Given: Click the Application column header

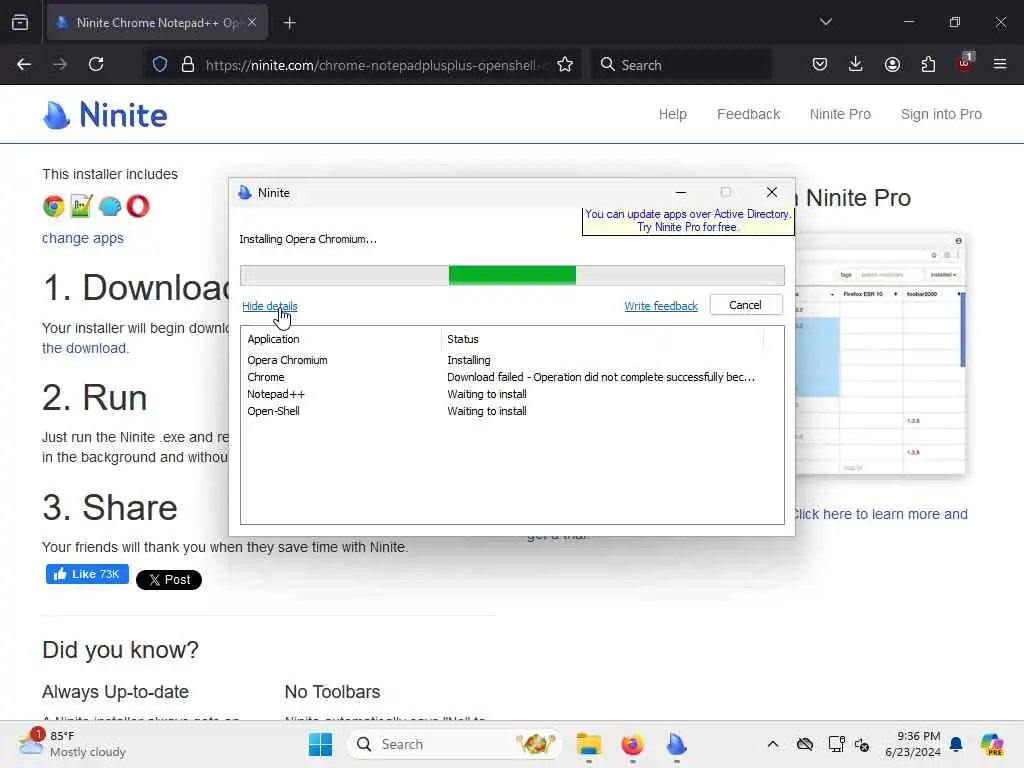Looking at the screenshot, I should [342, 339].
